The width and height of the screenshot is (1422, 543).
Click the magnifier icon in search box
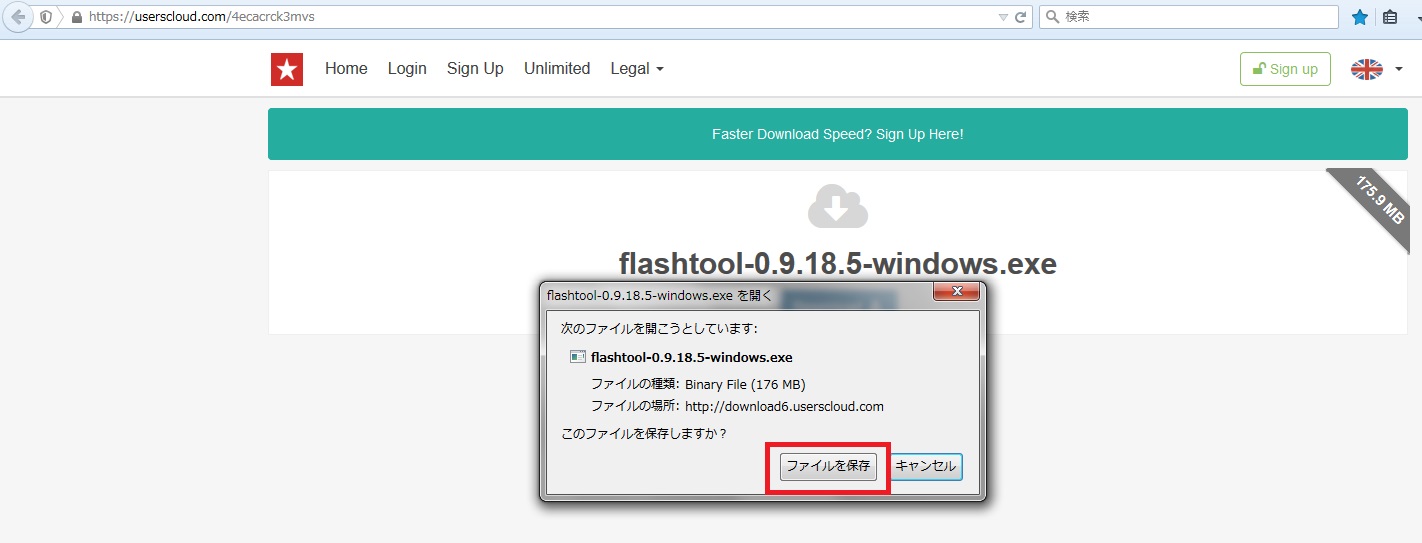point(1053,17)
